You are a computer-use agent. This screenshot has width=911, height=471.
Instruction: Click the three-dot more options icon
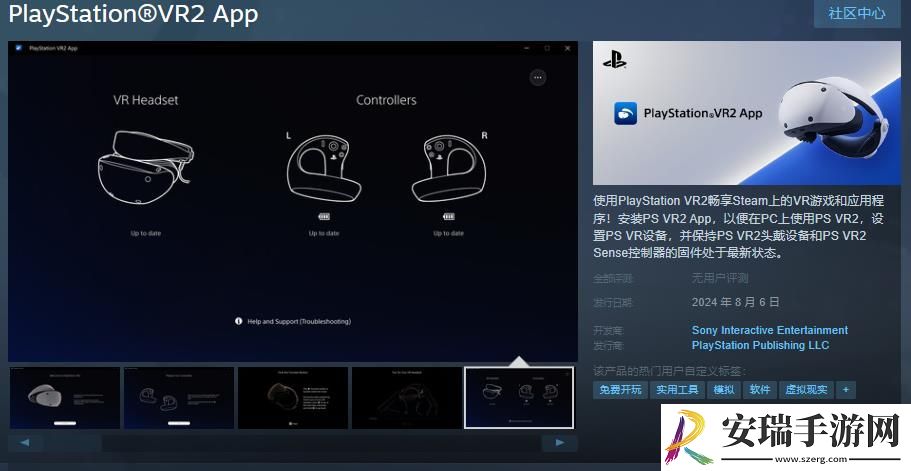point(538,77)
